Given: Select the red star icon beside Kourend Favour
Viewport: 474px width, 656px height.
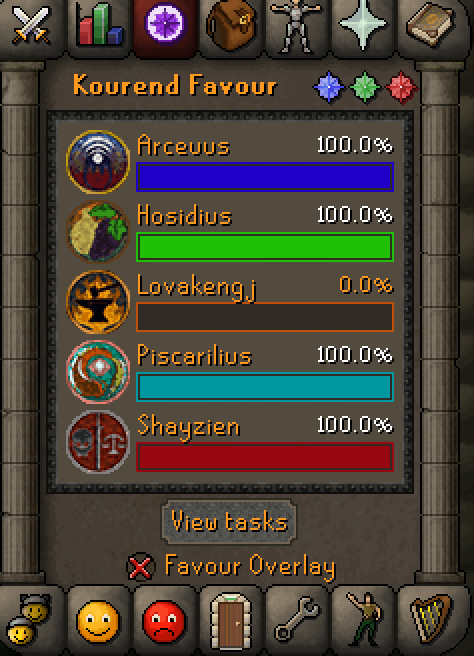Looking at the screenshot, I should tap(401, 87).
